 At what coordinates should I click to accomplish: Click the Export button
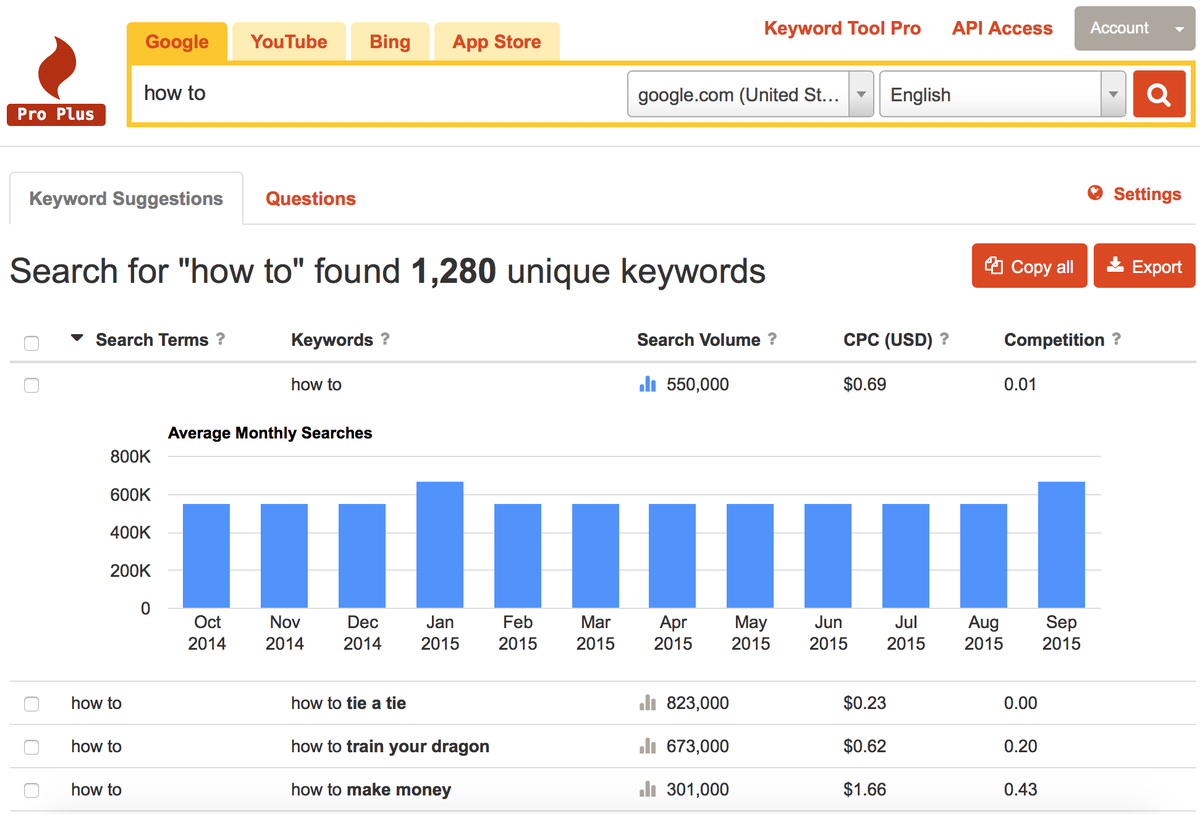(x=1144, y=266)
